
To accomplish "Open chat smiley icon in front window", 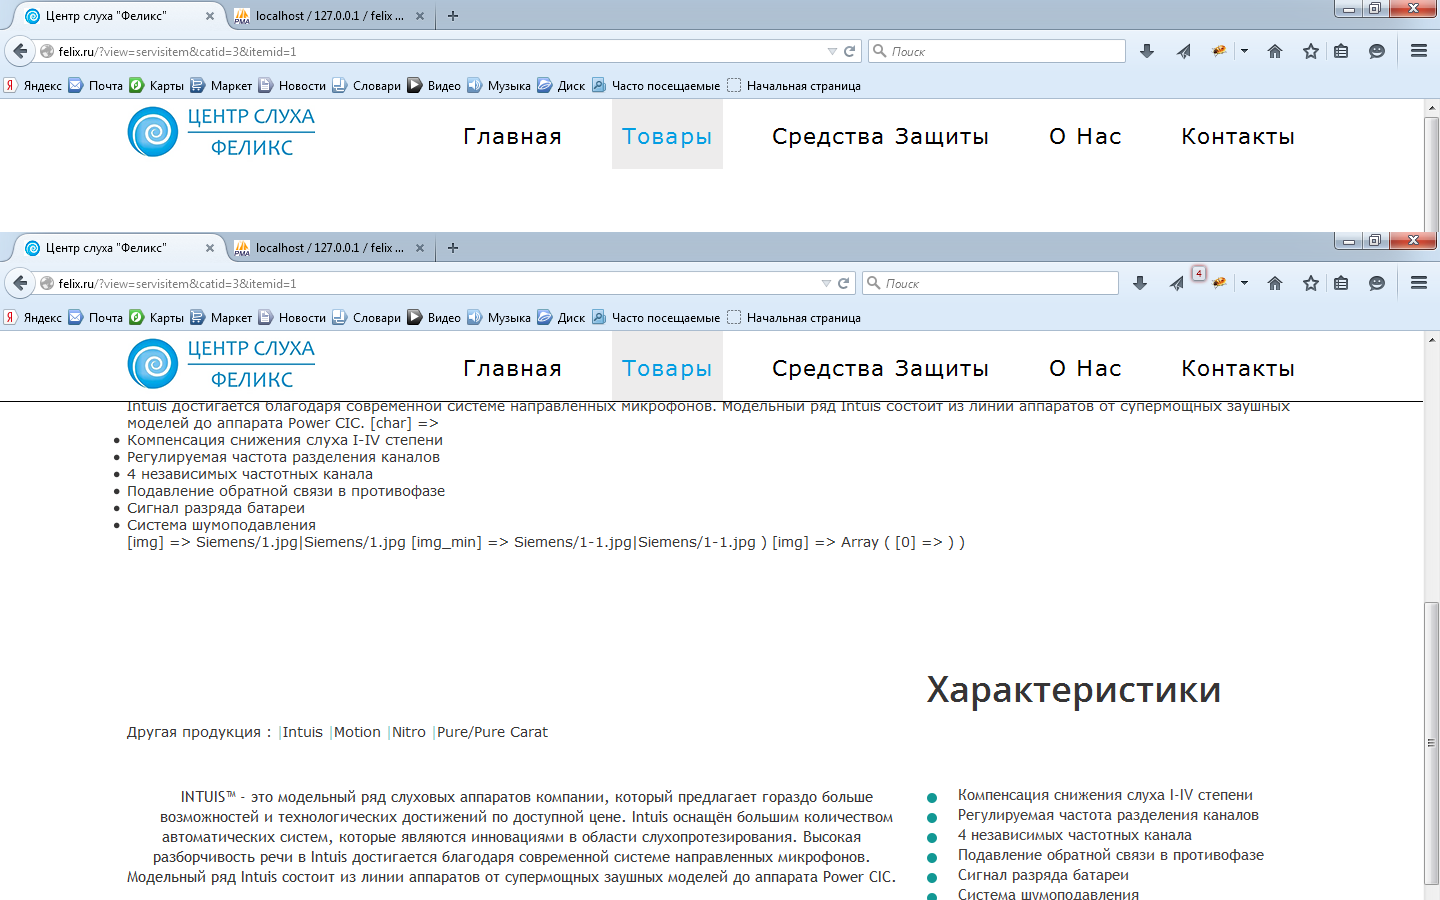I will coord(1377,283).
